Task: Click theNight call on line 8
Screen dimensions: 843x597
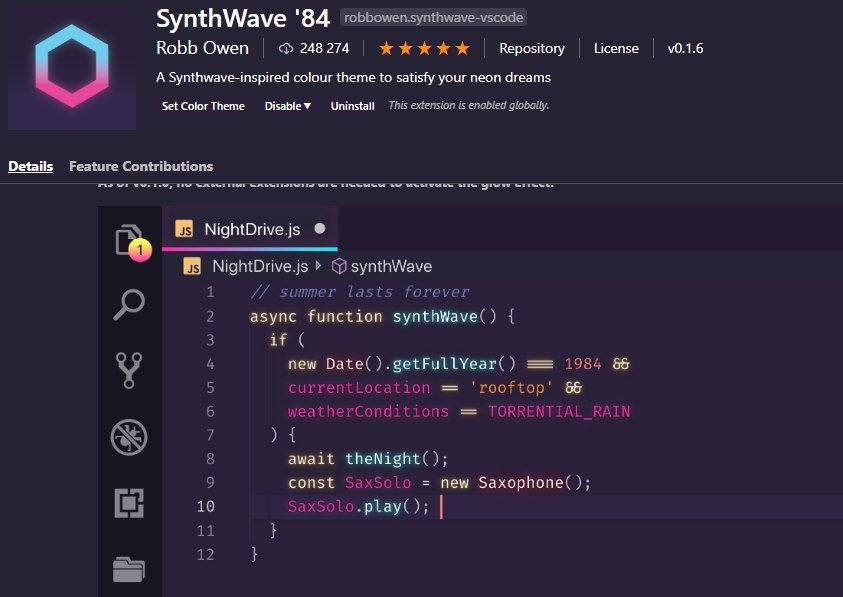Action: 382,459
